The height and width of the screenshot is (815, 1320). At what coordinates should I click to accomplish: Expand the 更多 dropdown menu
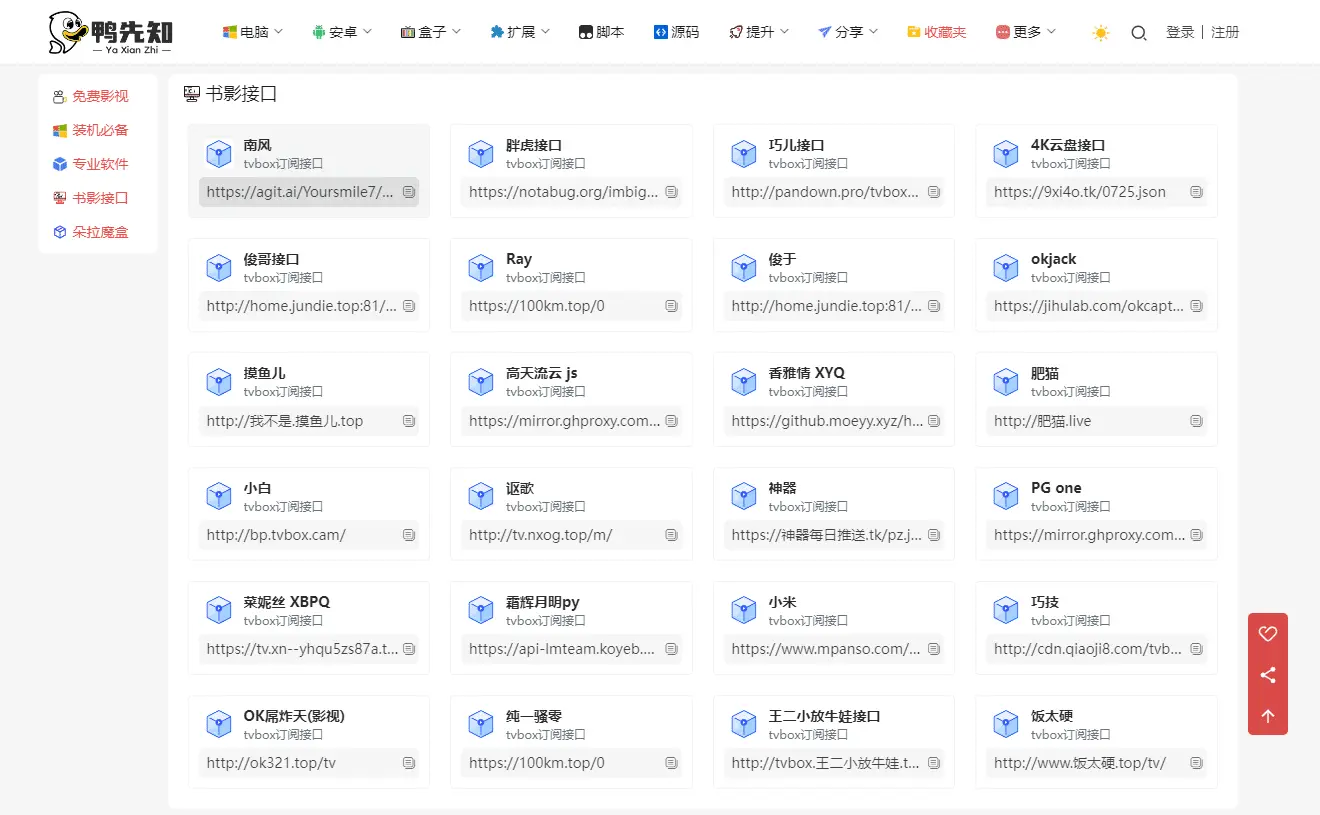pos(1026,32)
